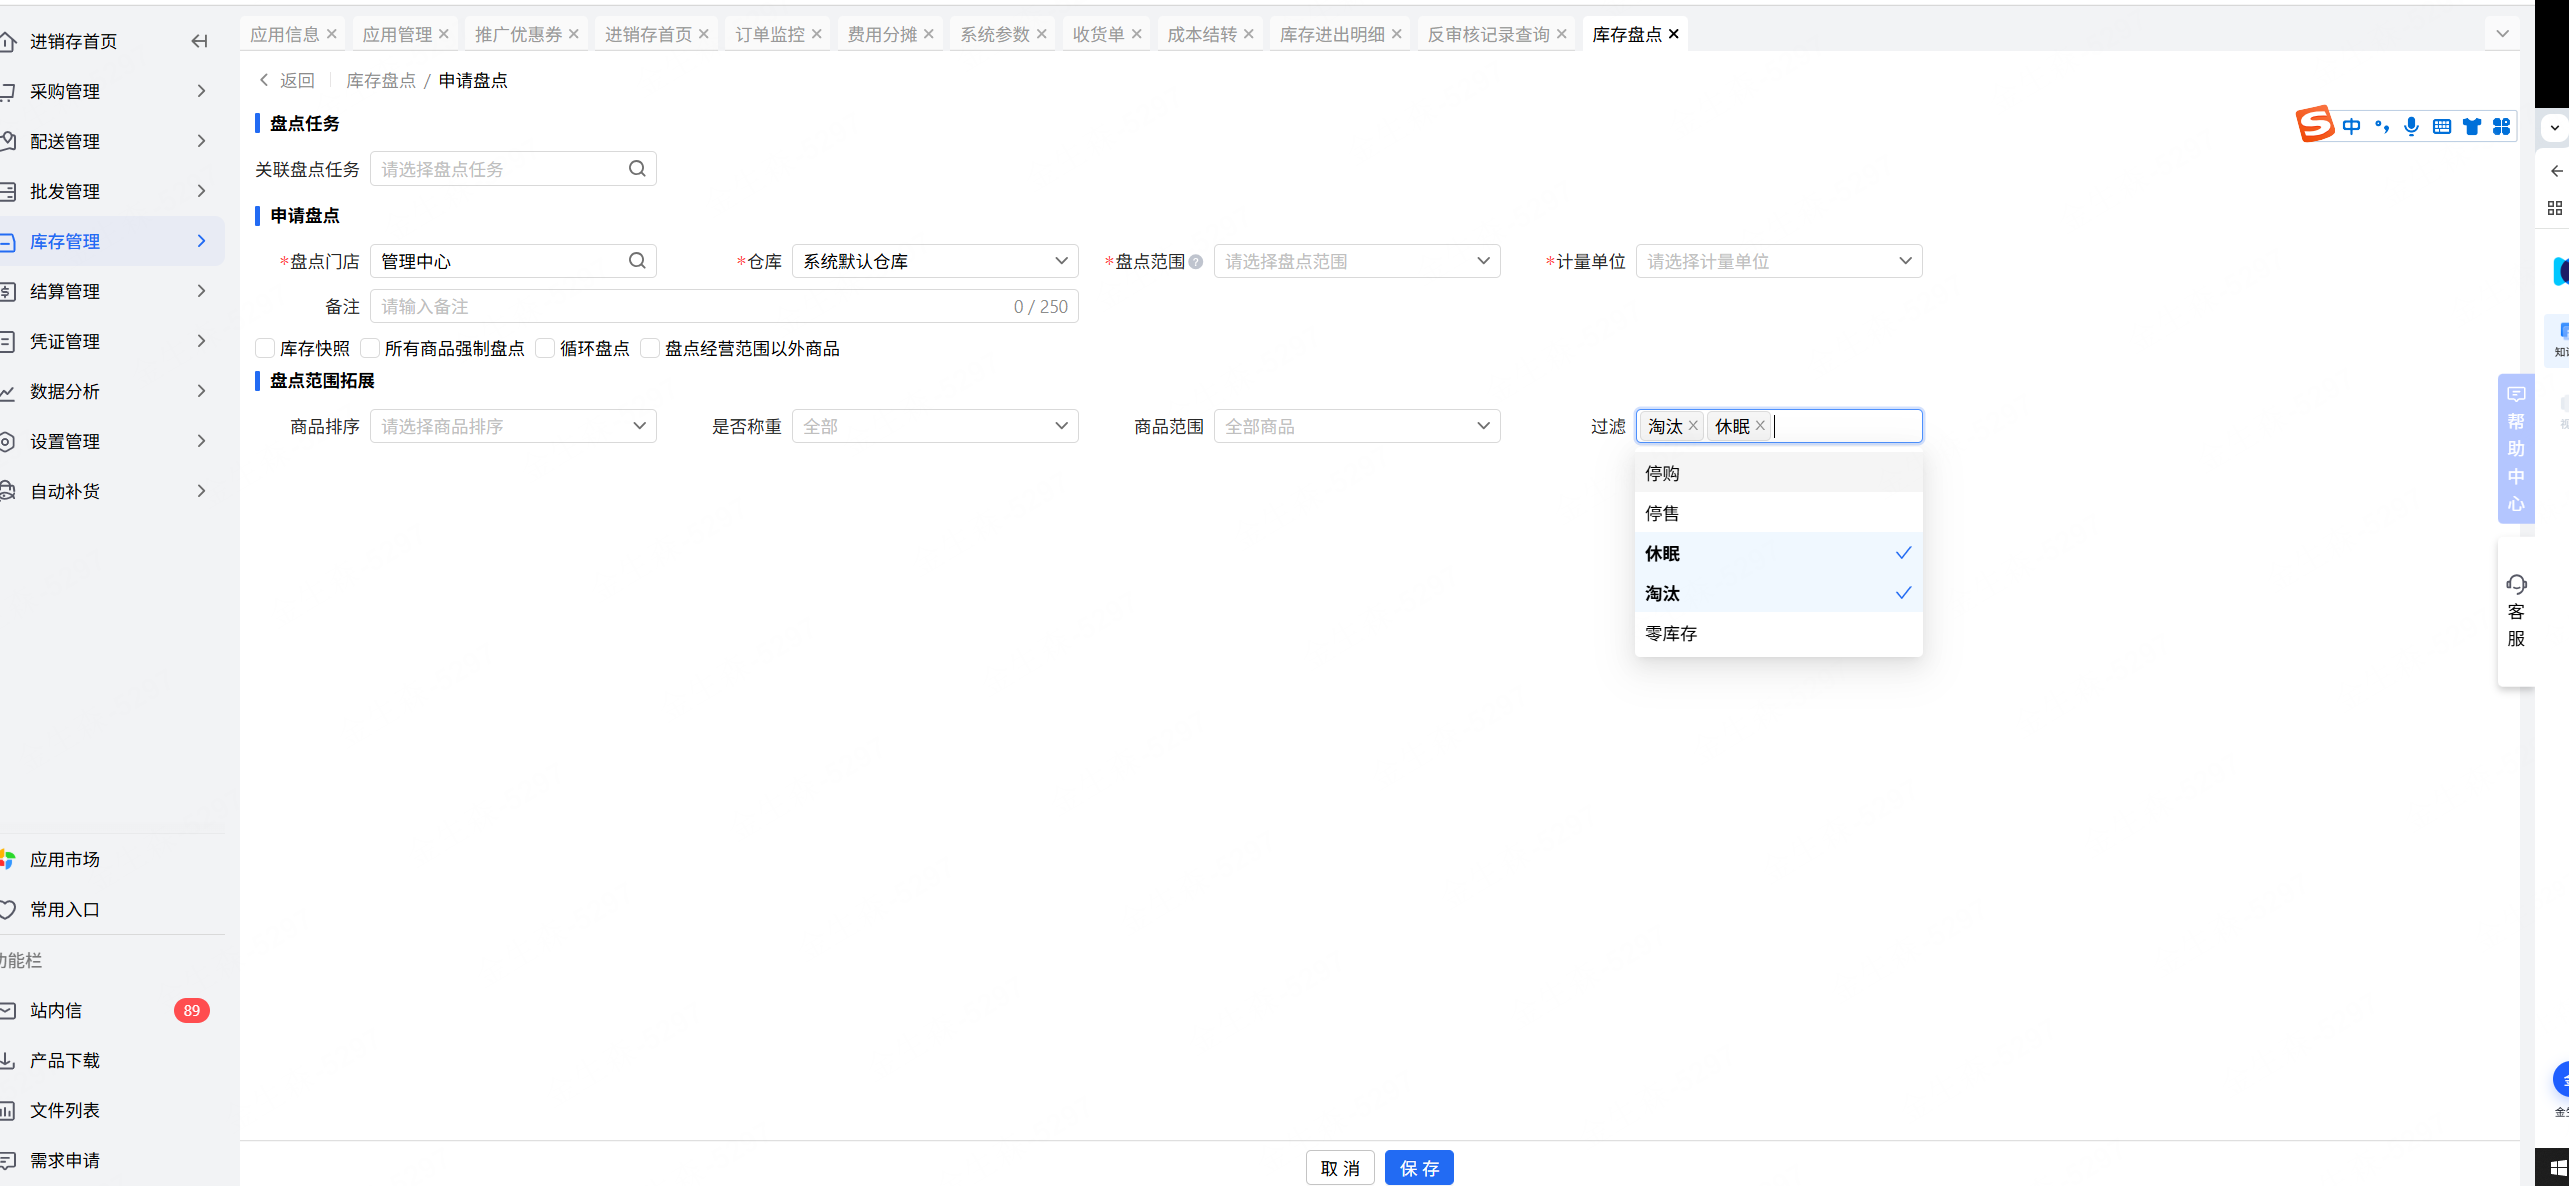Click the 盘点范围 help question mark icon
This screenshot has height=1186, width=2569.
click(1196, 262)
